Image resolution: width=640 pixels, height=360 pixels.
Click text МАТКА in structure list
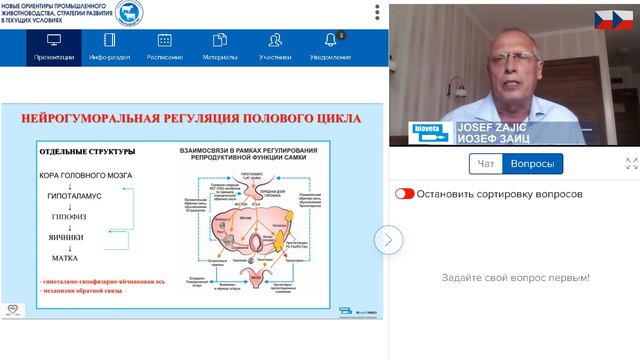[64, 258]
